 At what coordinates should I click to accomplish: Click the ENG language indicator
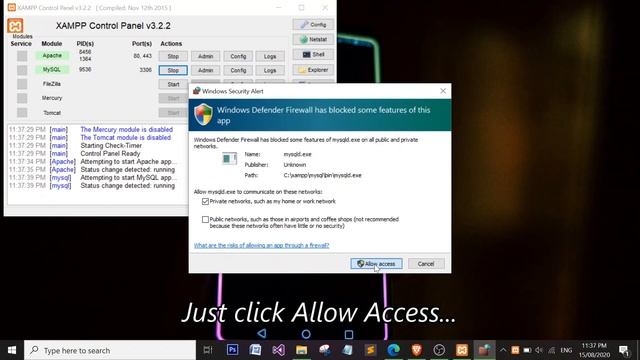point(566,350)
